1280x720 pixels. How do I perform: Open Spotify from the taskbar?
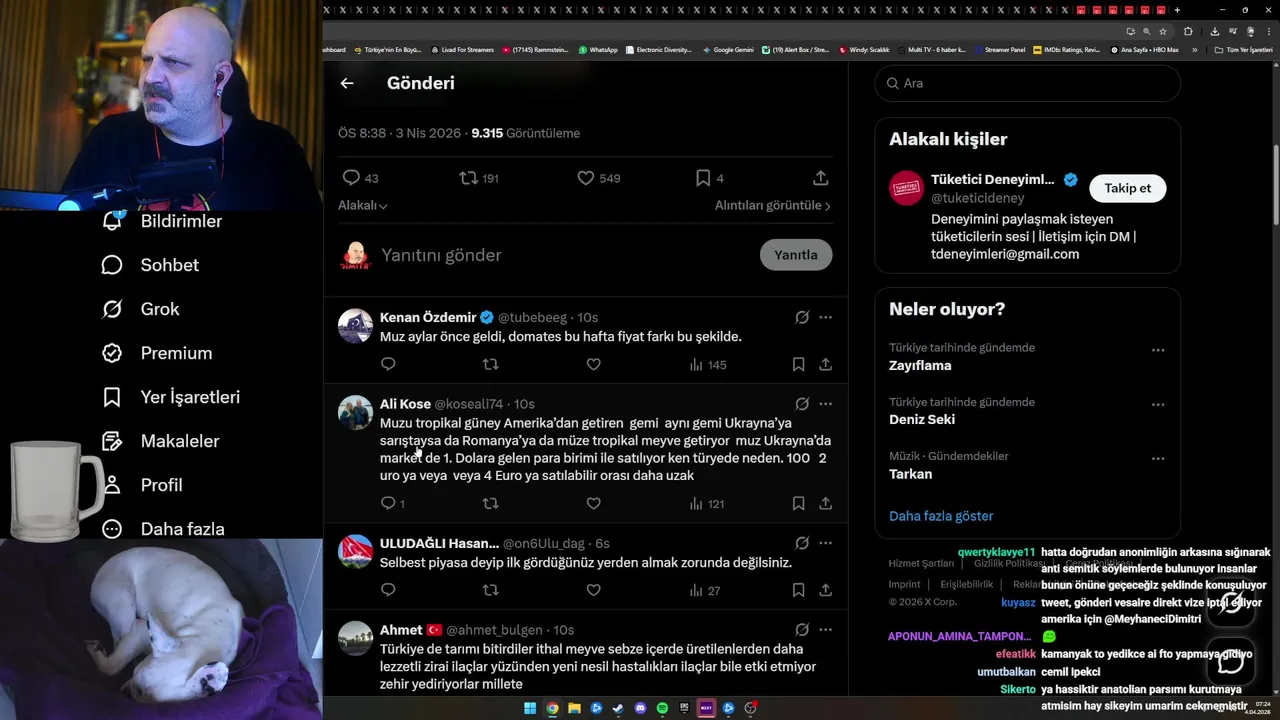click(662, 708)
